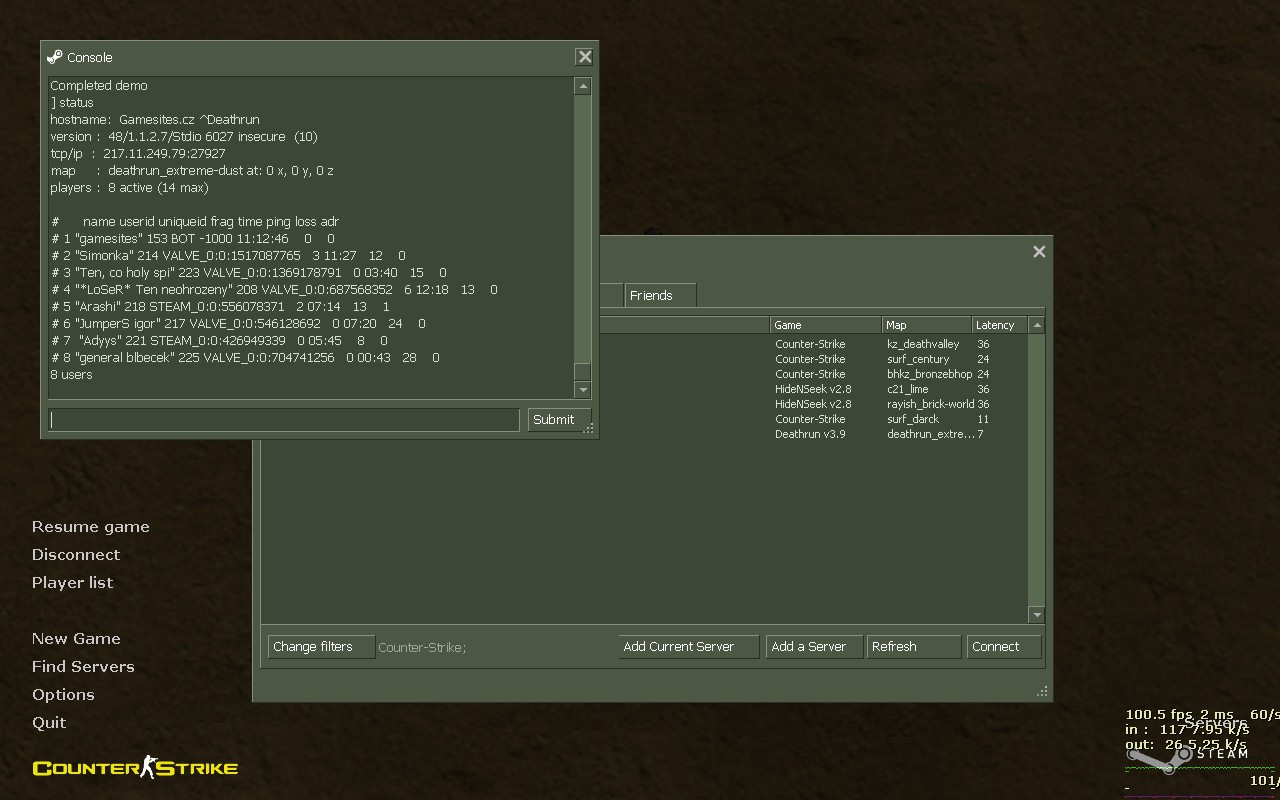
Task: Click the "Simonka" player line in console
Action: [x=229, y=255]
